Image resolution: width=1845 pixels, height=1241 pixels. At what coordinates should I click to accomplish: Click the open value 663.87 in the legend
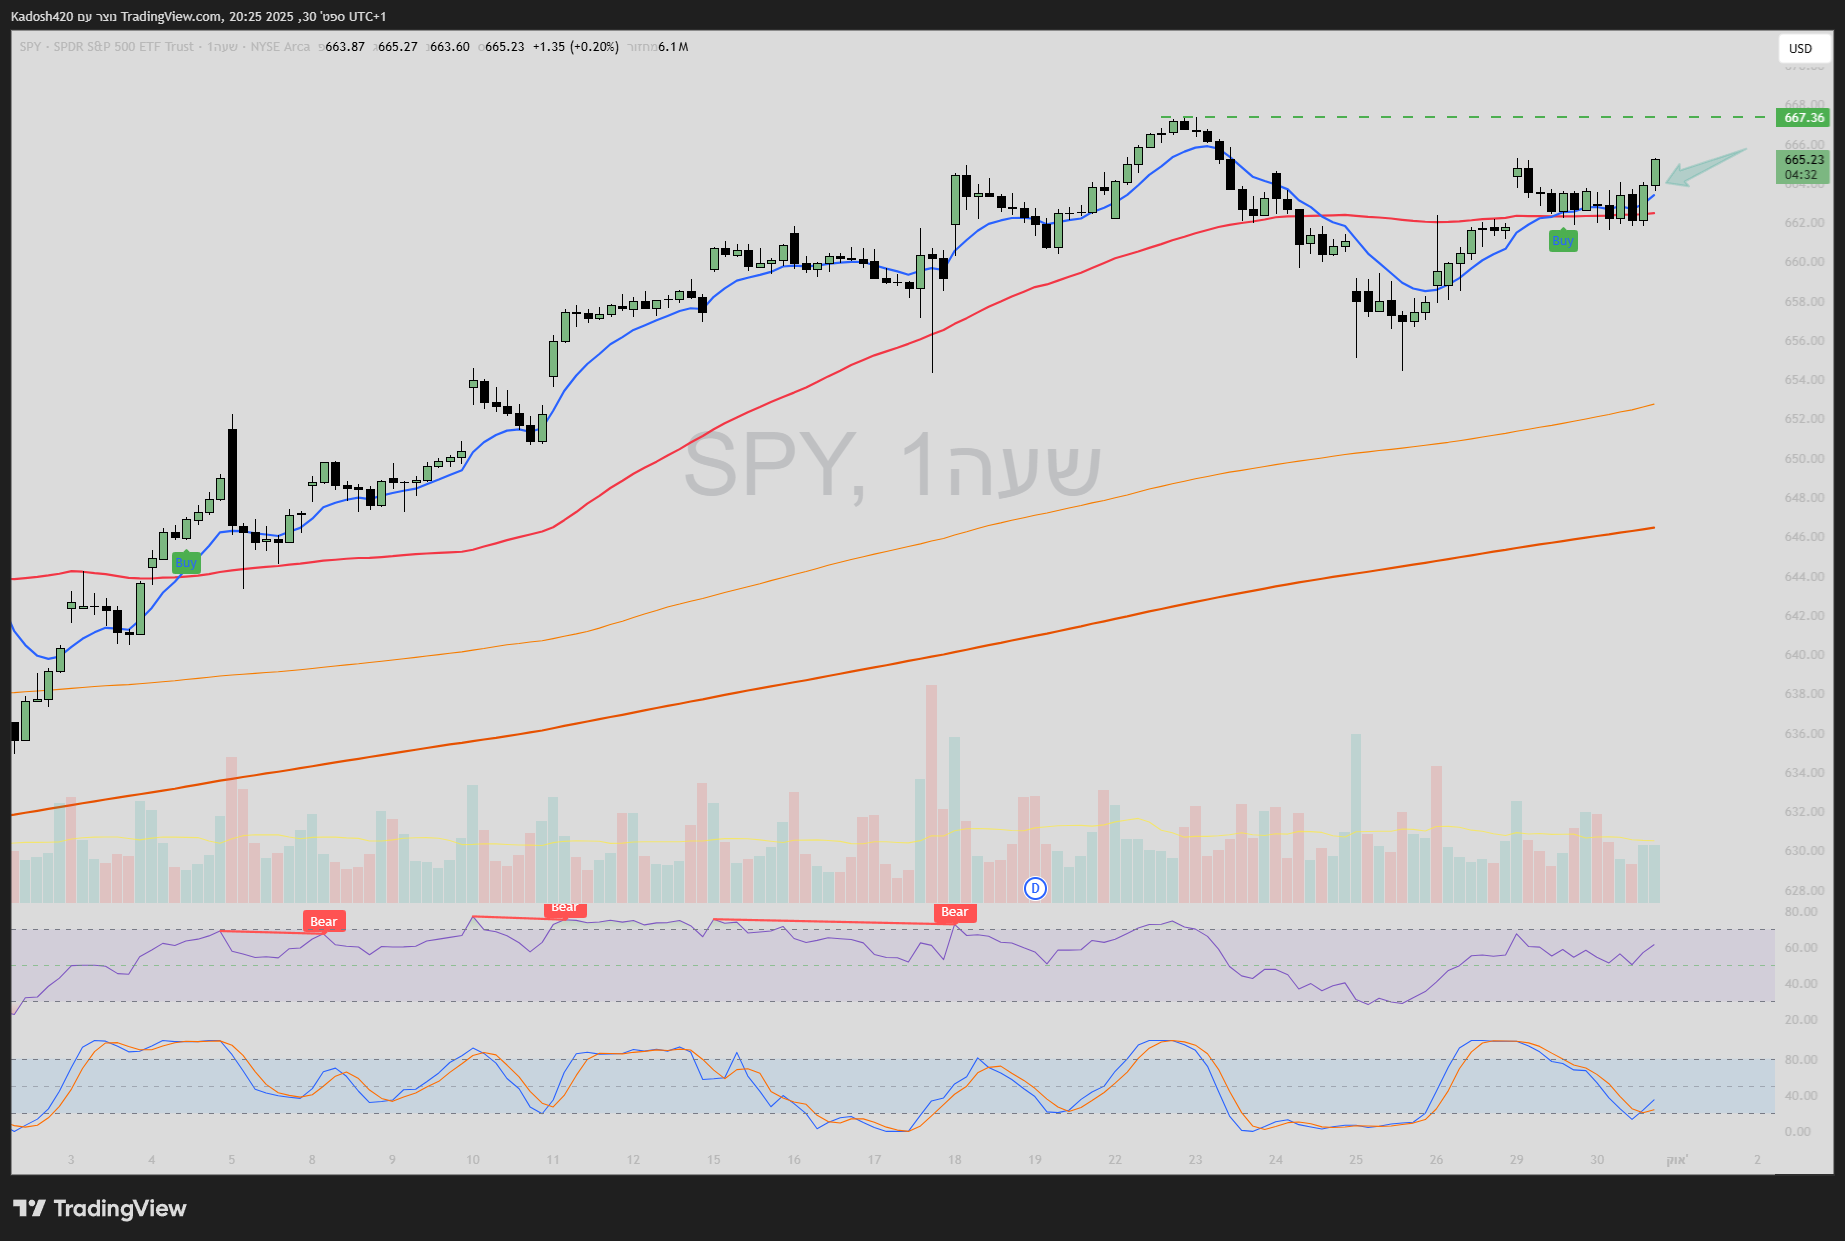pyautogui.click(x=345, y=47)
